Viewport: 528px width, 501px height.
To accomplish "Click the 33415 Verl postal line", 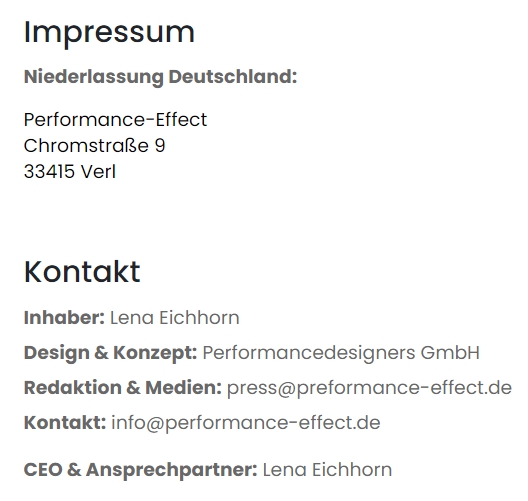I will 70,172.
